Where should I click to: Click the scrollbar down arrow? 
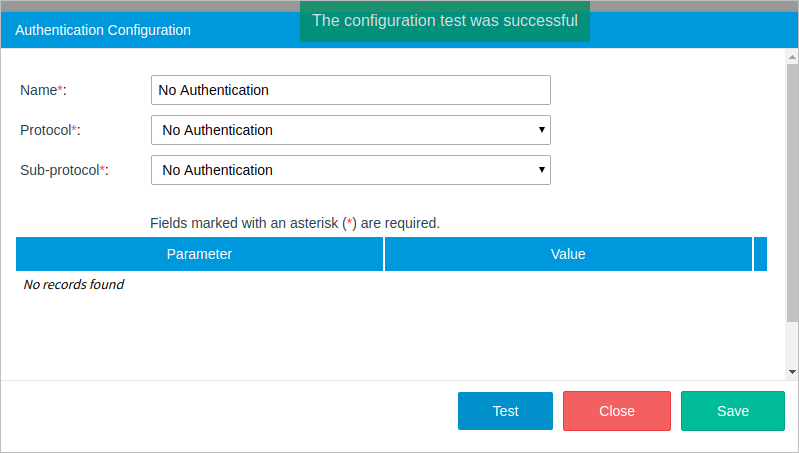pyautogui.click(x=792, y=371)
